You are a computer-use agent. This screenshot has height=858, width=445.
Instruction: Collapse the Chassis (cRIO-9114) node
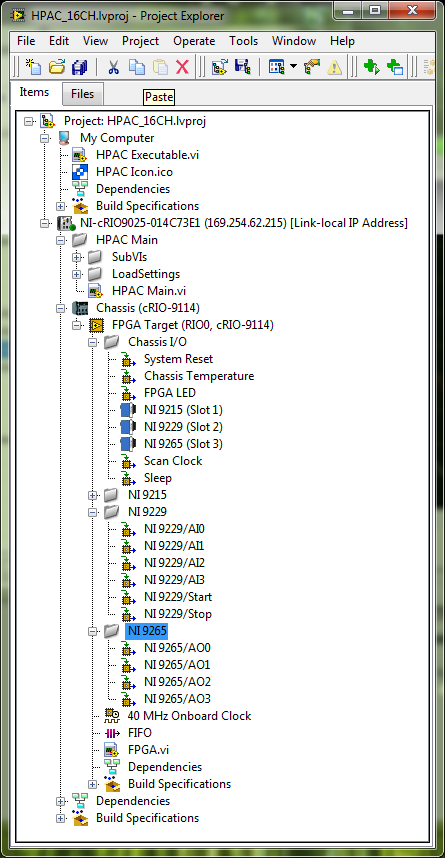pyautogui.click(x=61, y=309)
